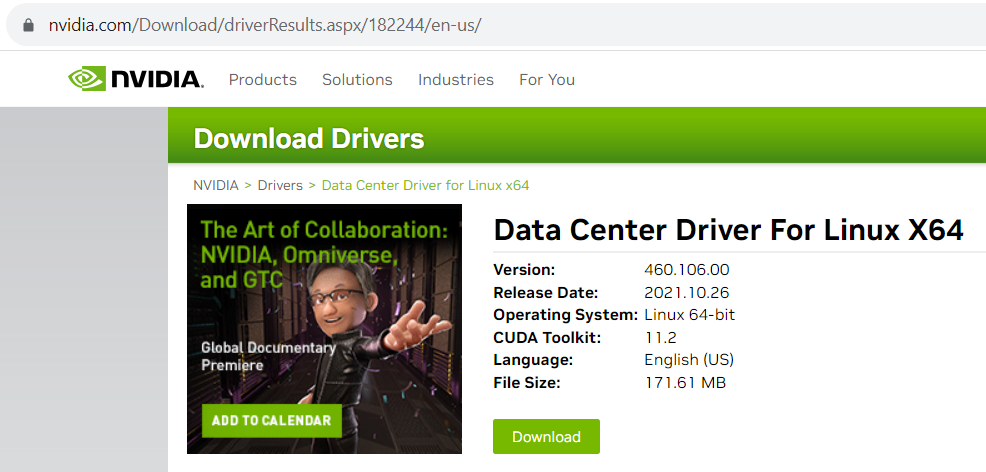Click the browser address bar URL
986x472 pixels.
(x=265, y=26)
